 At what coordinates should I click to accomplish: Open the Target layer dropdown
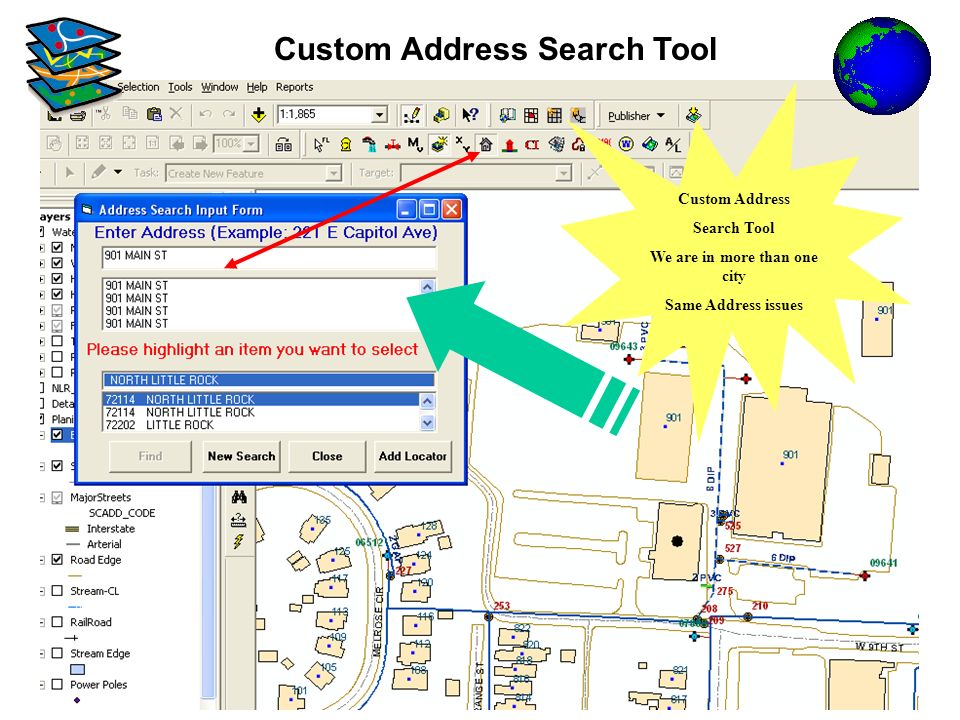point(563,174)
